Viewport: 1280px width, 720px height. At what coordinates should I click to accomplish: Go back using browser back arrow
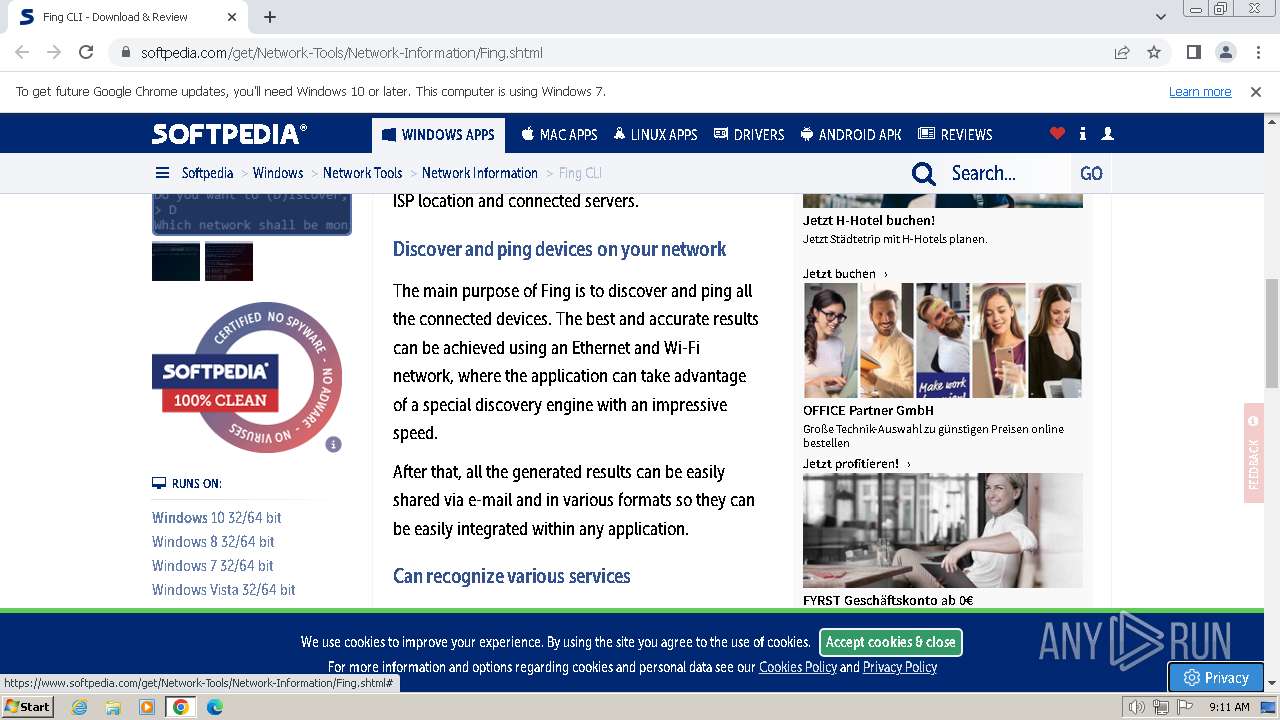[22, 53]
